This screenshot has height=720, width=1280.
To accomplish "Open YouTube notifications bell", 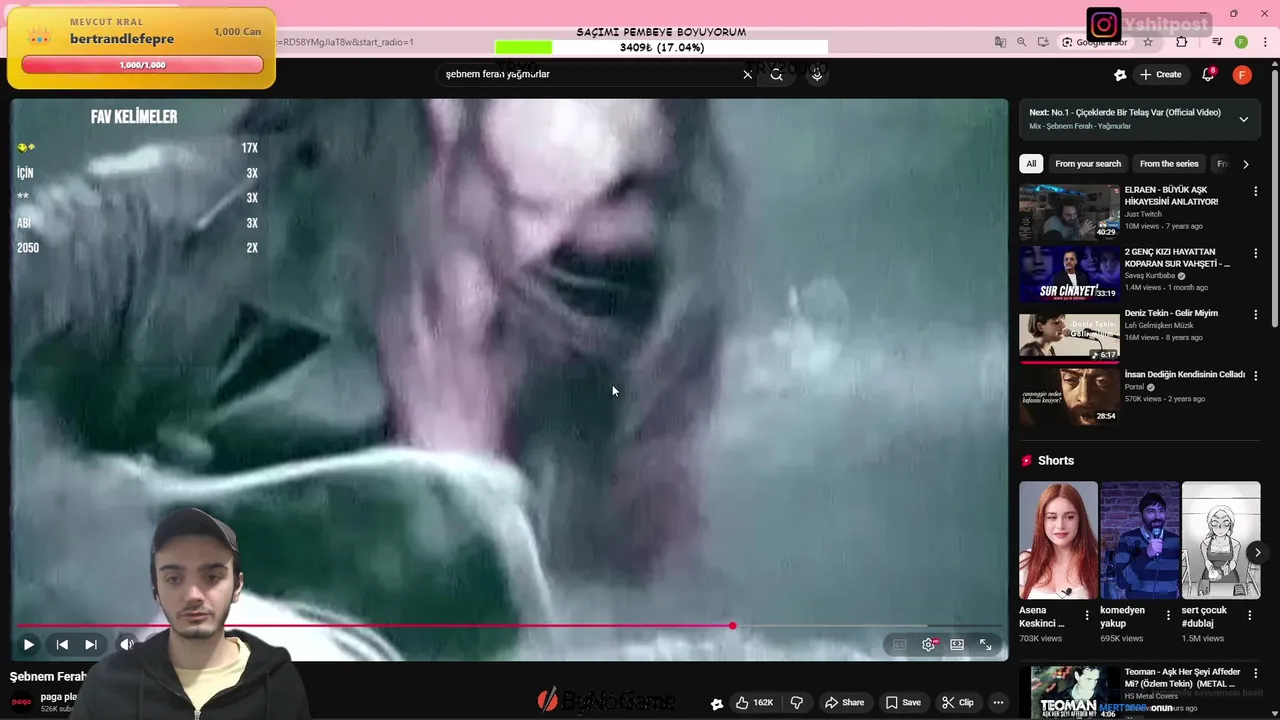I will 1208,75.
